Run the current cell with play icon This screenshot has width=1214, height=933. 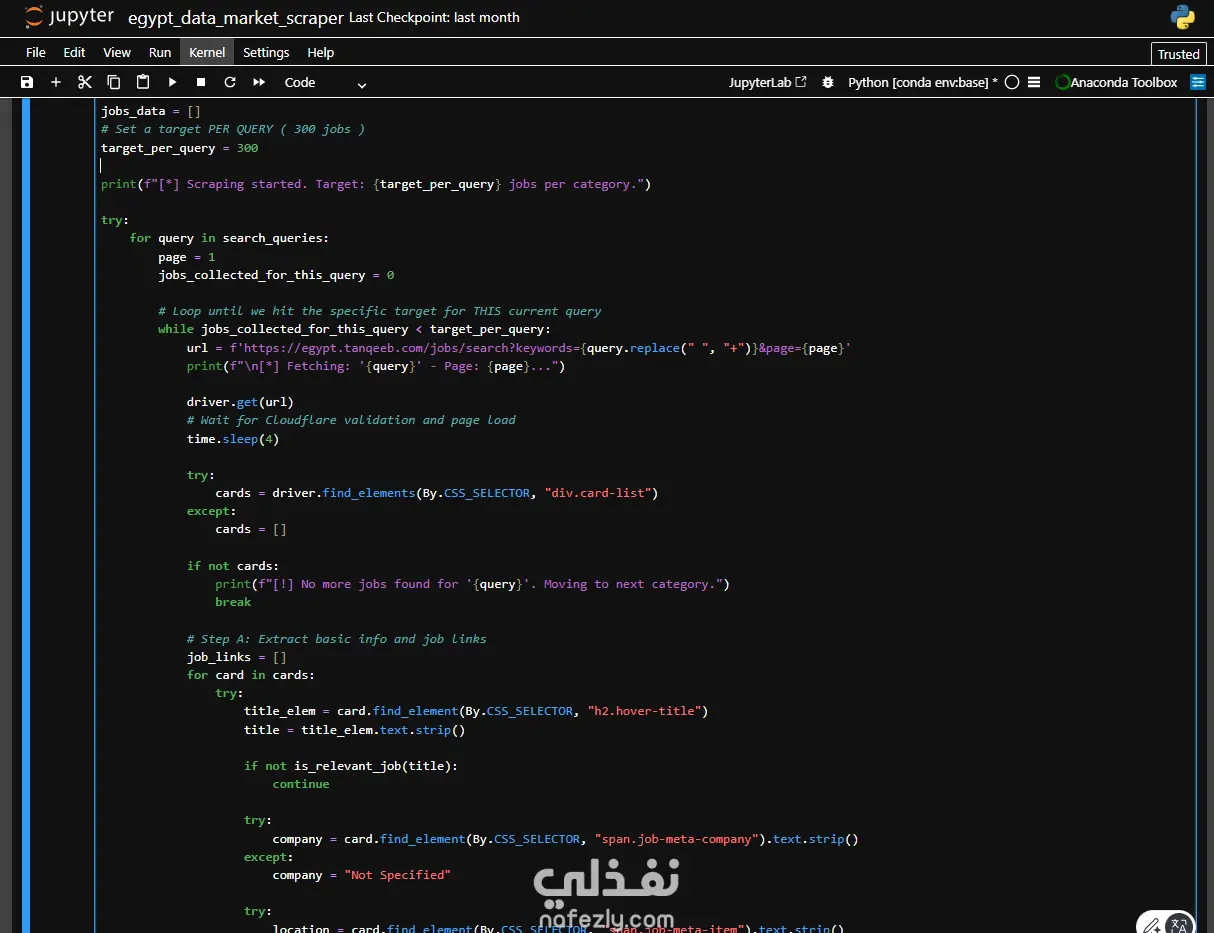click(x=172, y=82)
